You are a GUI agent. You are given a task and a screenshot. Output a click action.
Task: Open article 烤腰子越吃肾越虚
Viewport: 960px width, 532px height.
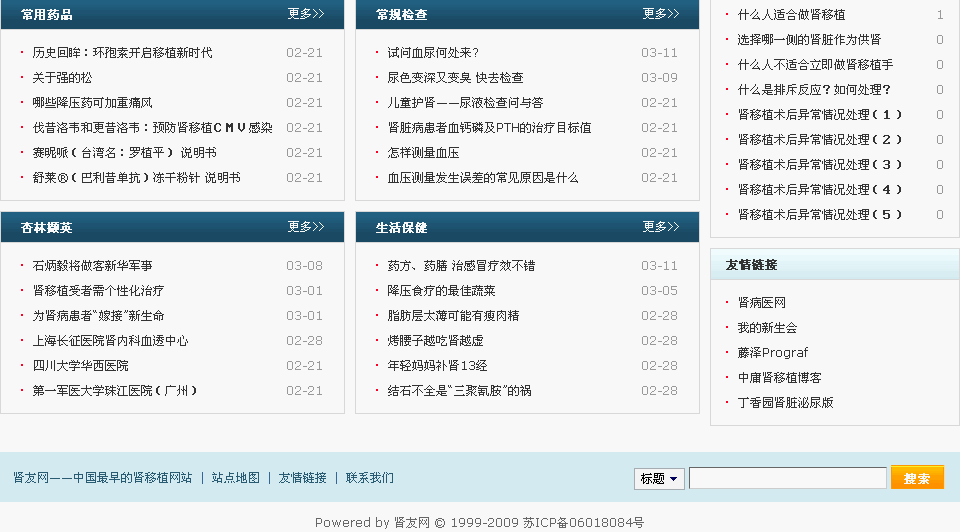(435, 341)
